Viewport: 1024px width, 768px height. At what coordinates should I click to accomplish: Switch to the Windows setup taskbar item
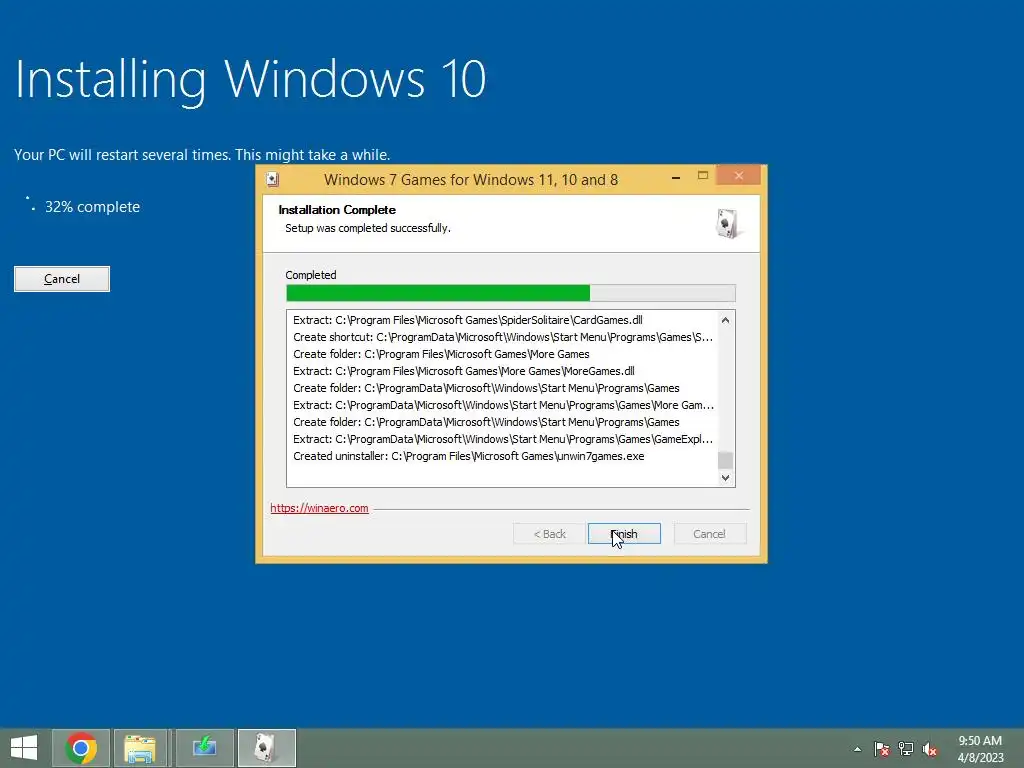204,748
